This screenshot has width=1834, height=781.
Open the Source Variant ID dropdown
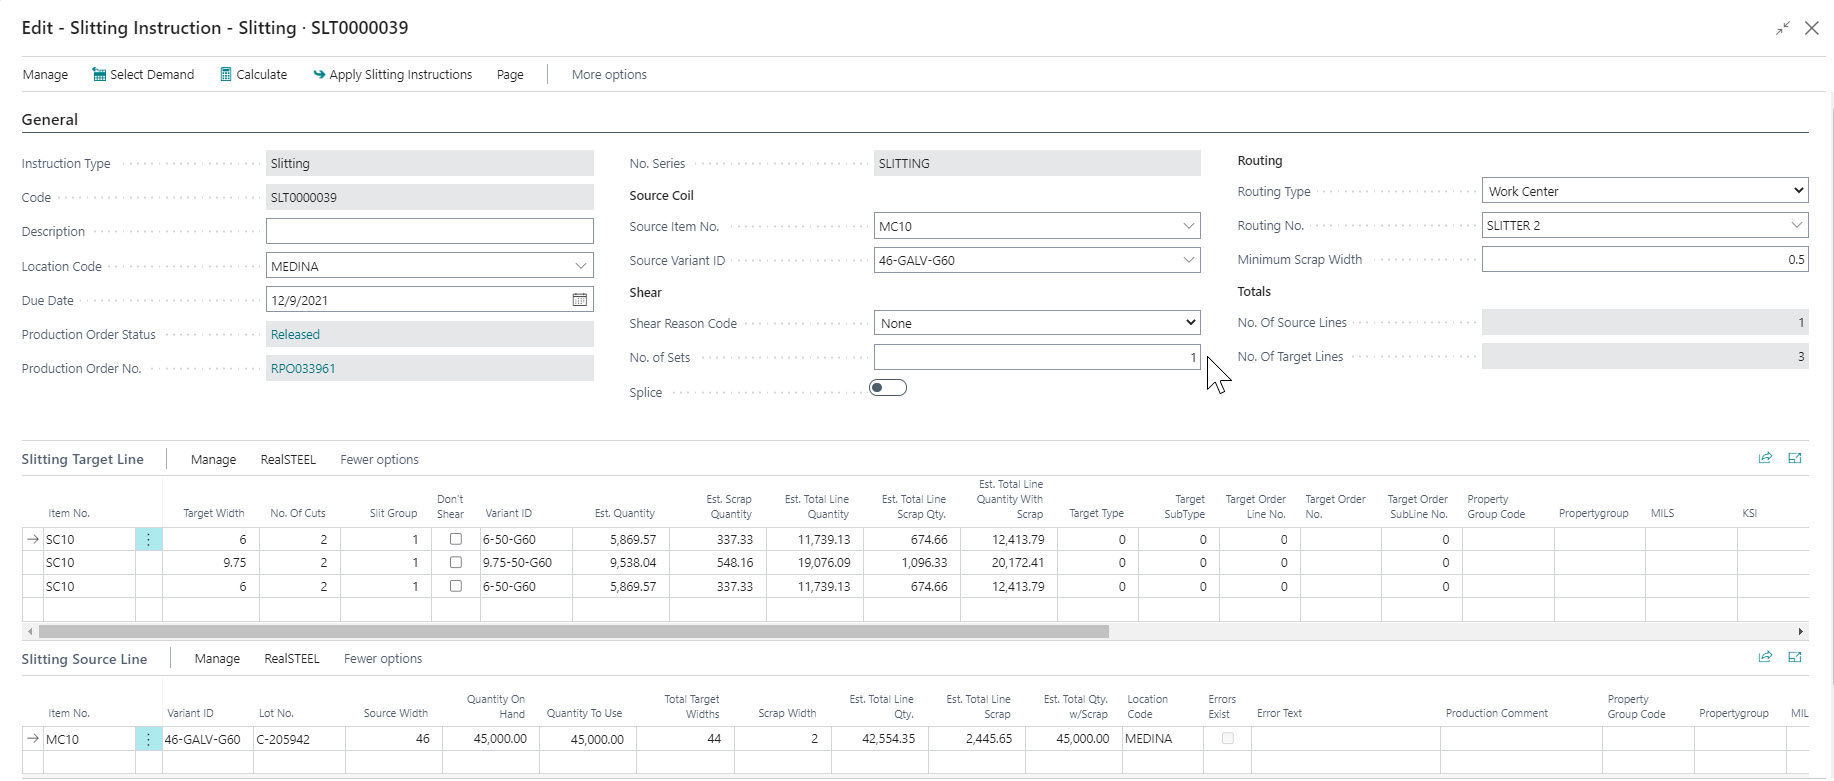coord(1188,260)
